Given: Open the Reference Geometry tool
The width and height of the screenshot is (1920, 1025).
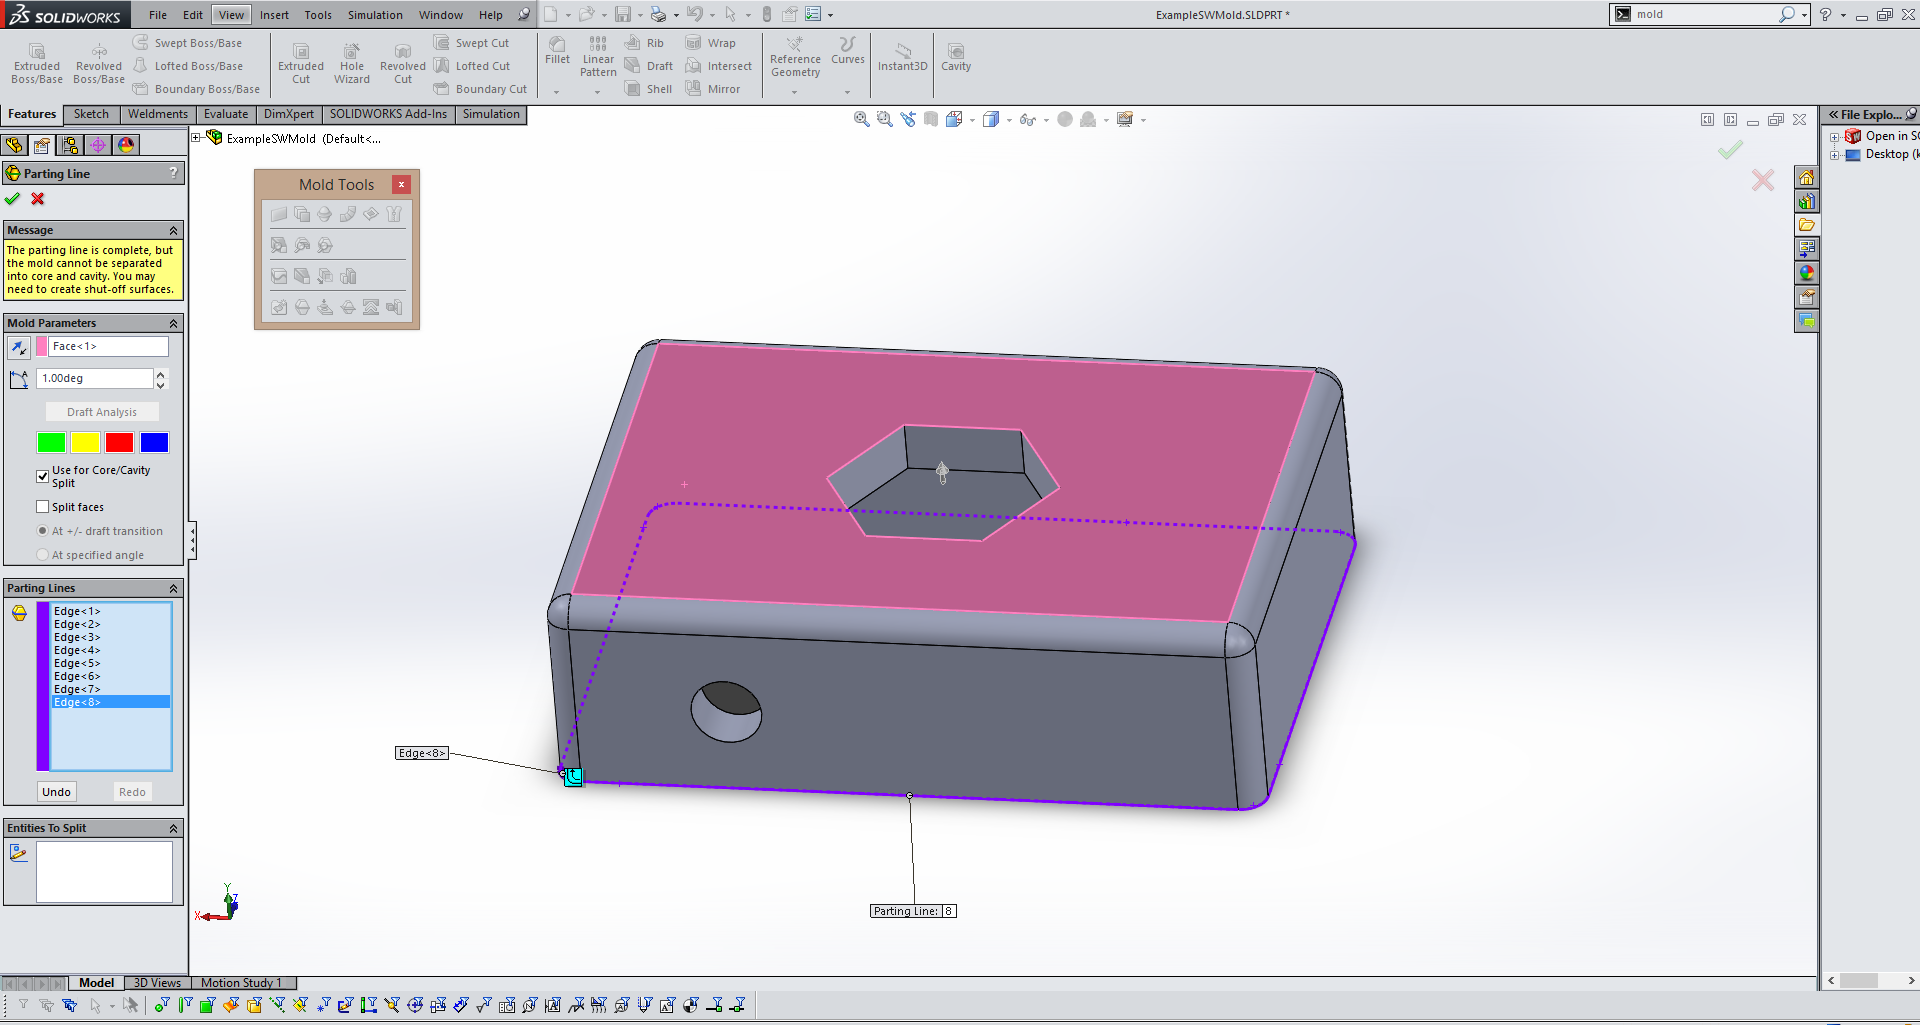Looking at the screenshot, I should [795, 58].
